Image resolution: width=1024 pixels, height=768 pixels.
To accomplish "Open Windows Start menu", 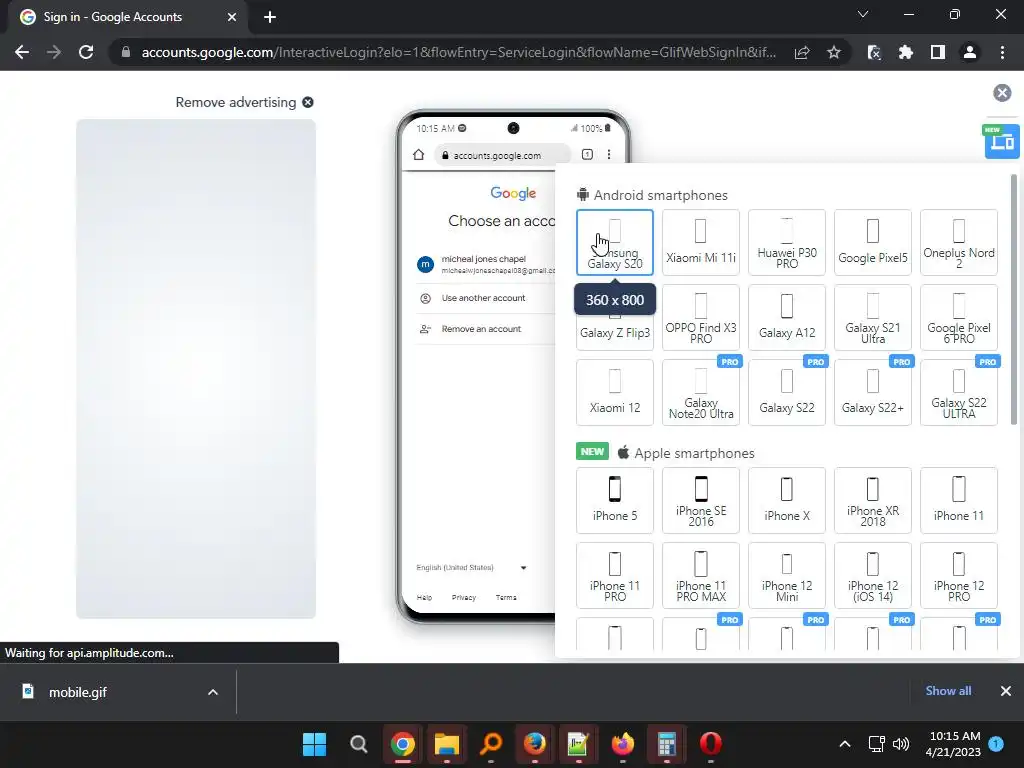I will tap(314, 744).
